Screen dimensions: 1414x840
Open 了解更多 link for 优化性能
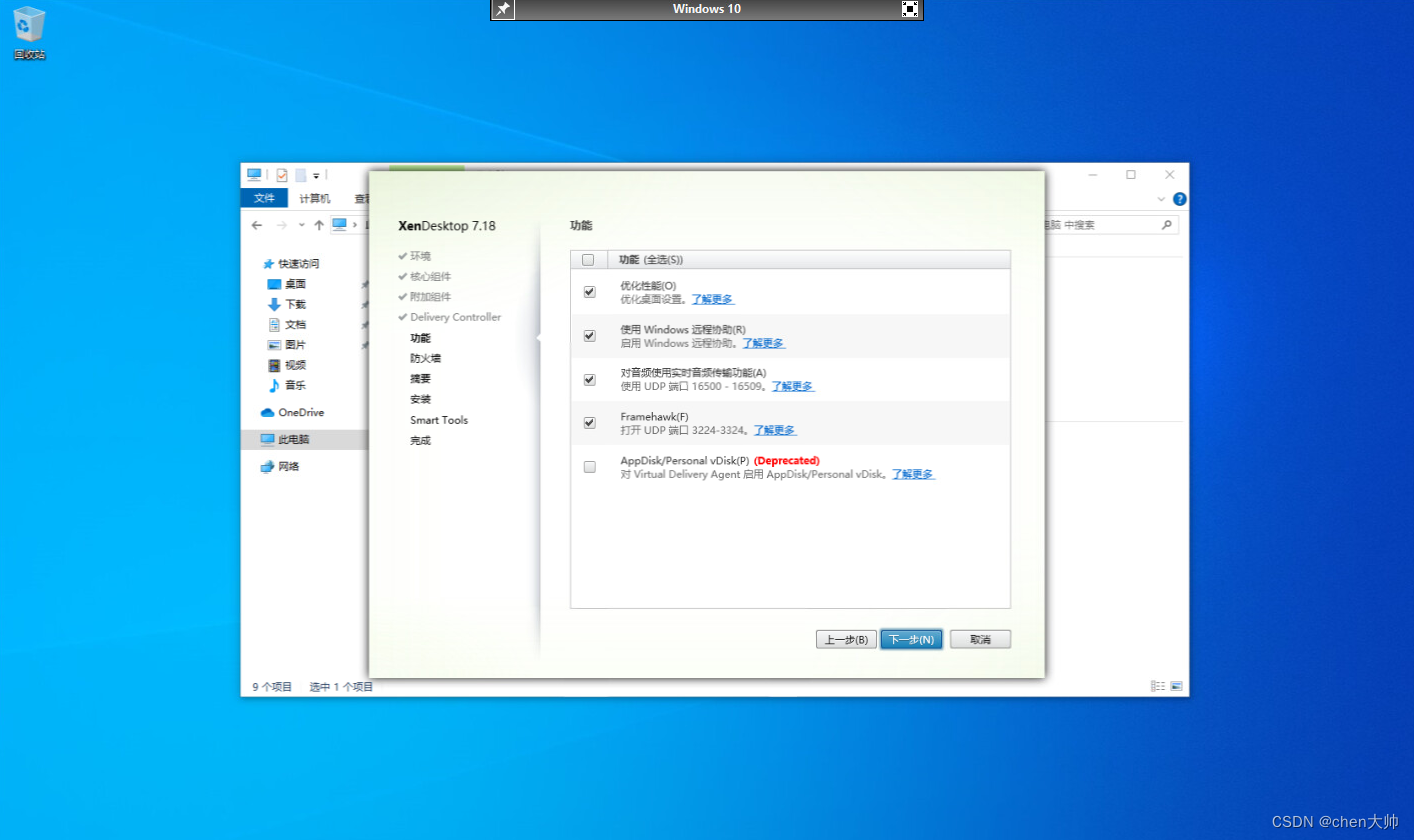pos(713,299)
